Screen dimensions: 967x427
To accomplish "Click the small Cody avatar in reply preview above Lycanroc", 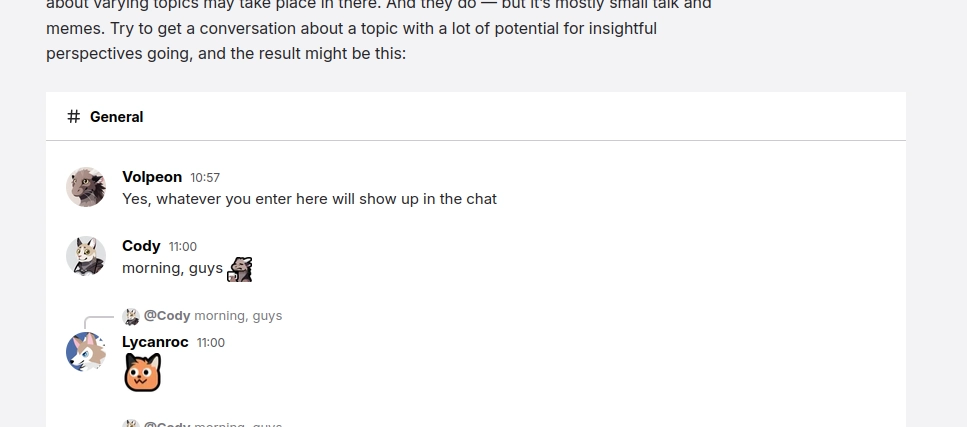I will point(131,316).
